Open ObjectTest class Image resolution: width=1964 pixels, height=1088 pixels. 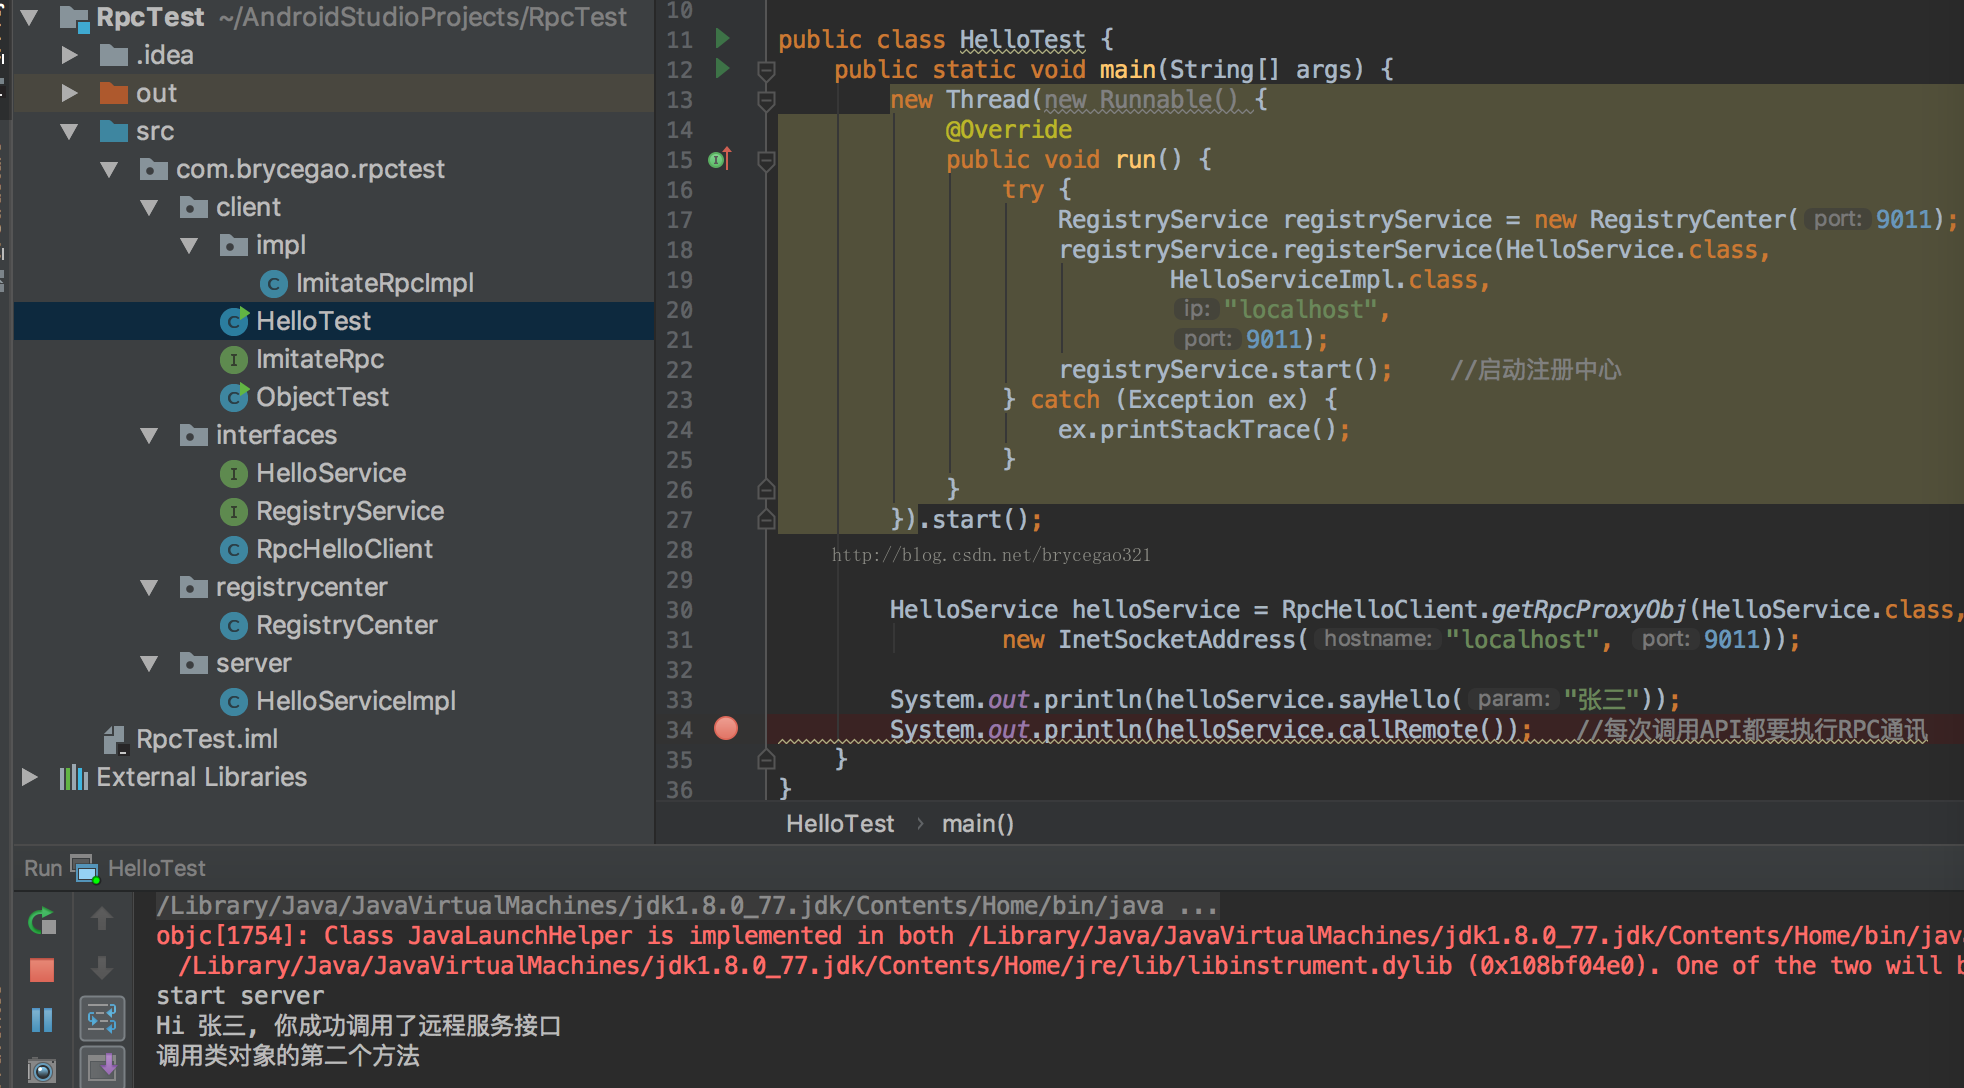(x=322, y=397)
